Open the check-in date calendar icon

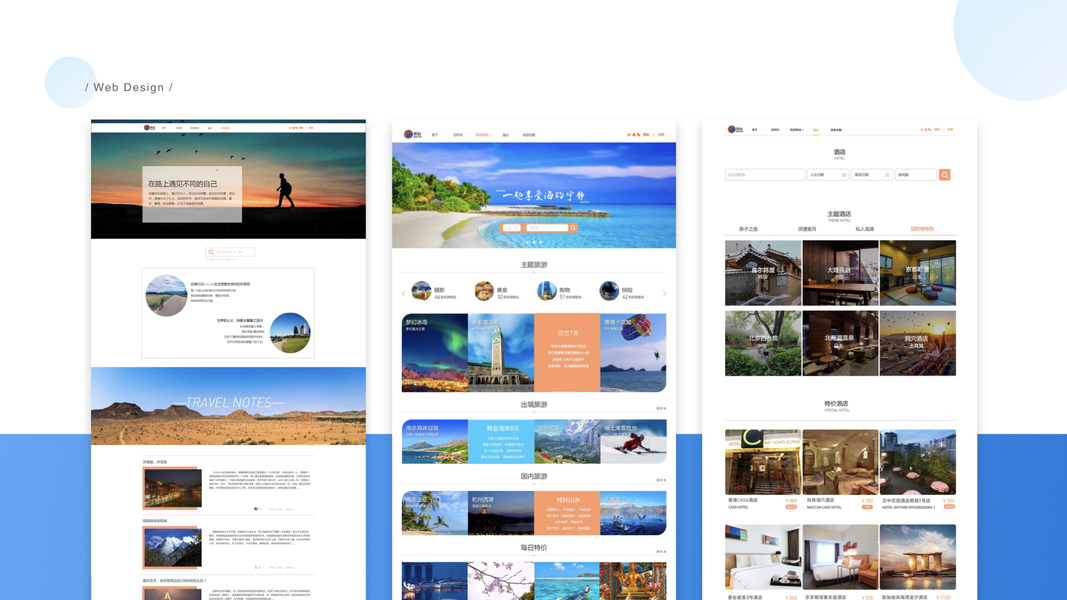click(844, 175)
